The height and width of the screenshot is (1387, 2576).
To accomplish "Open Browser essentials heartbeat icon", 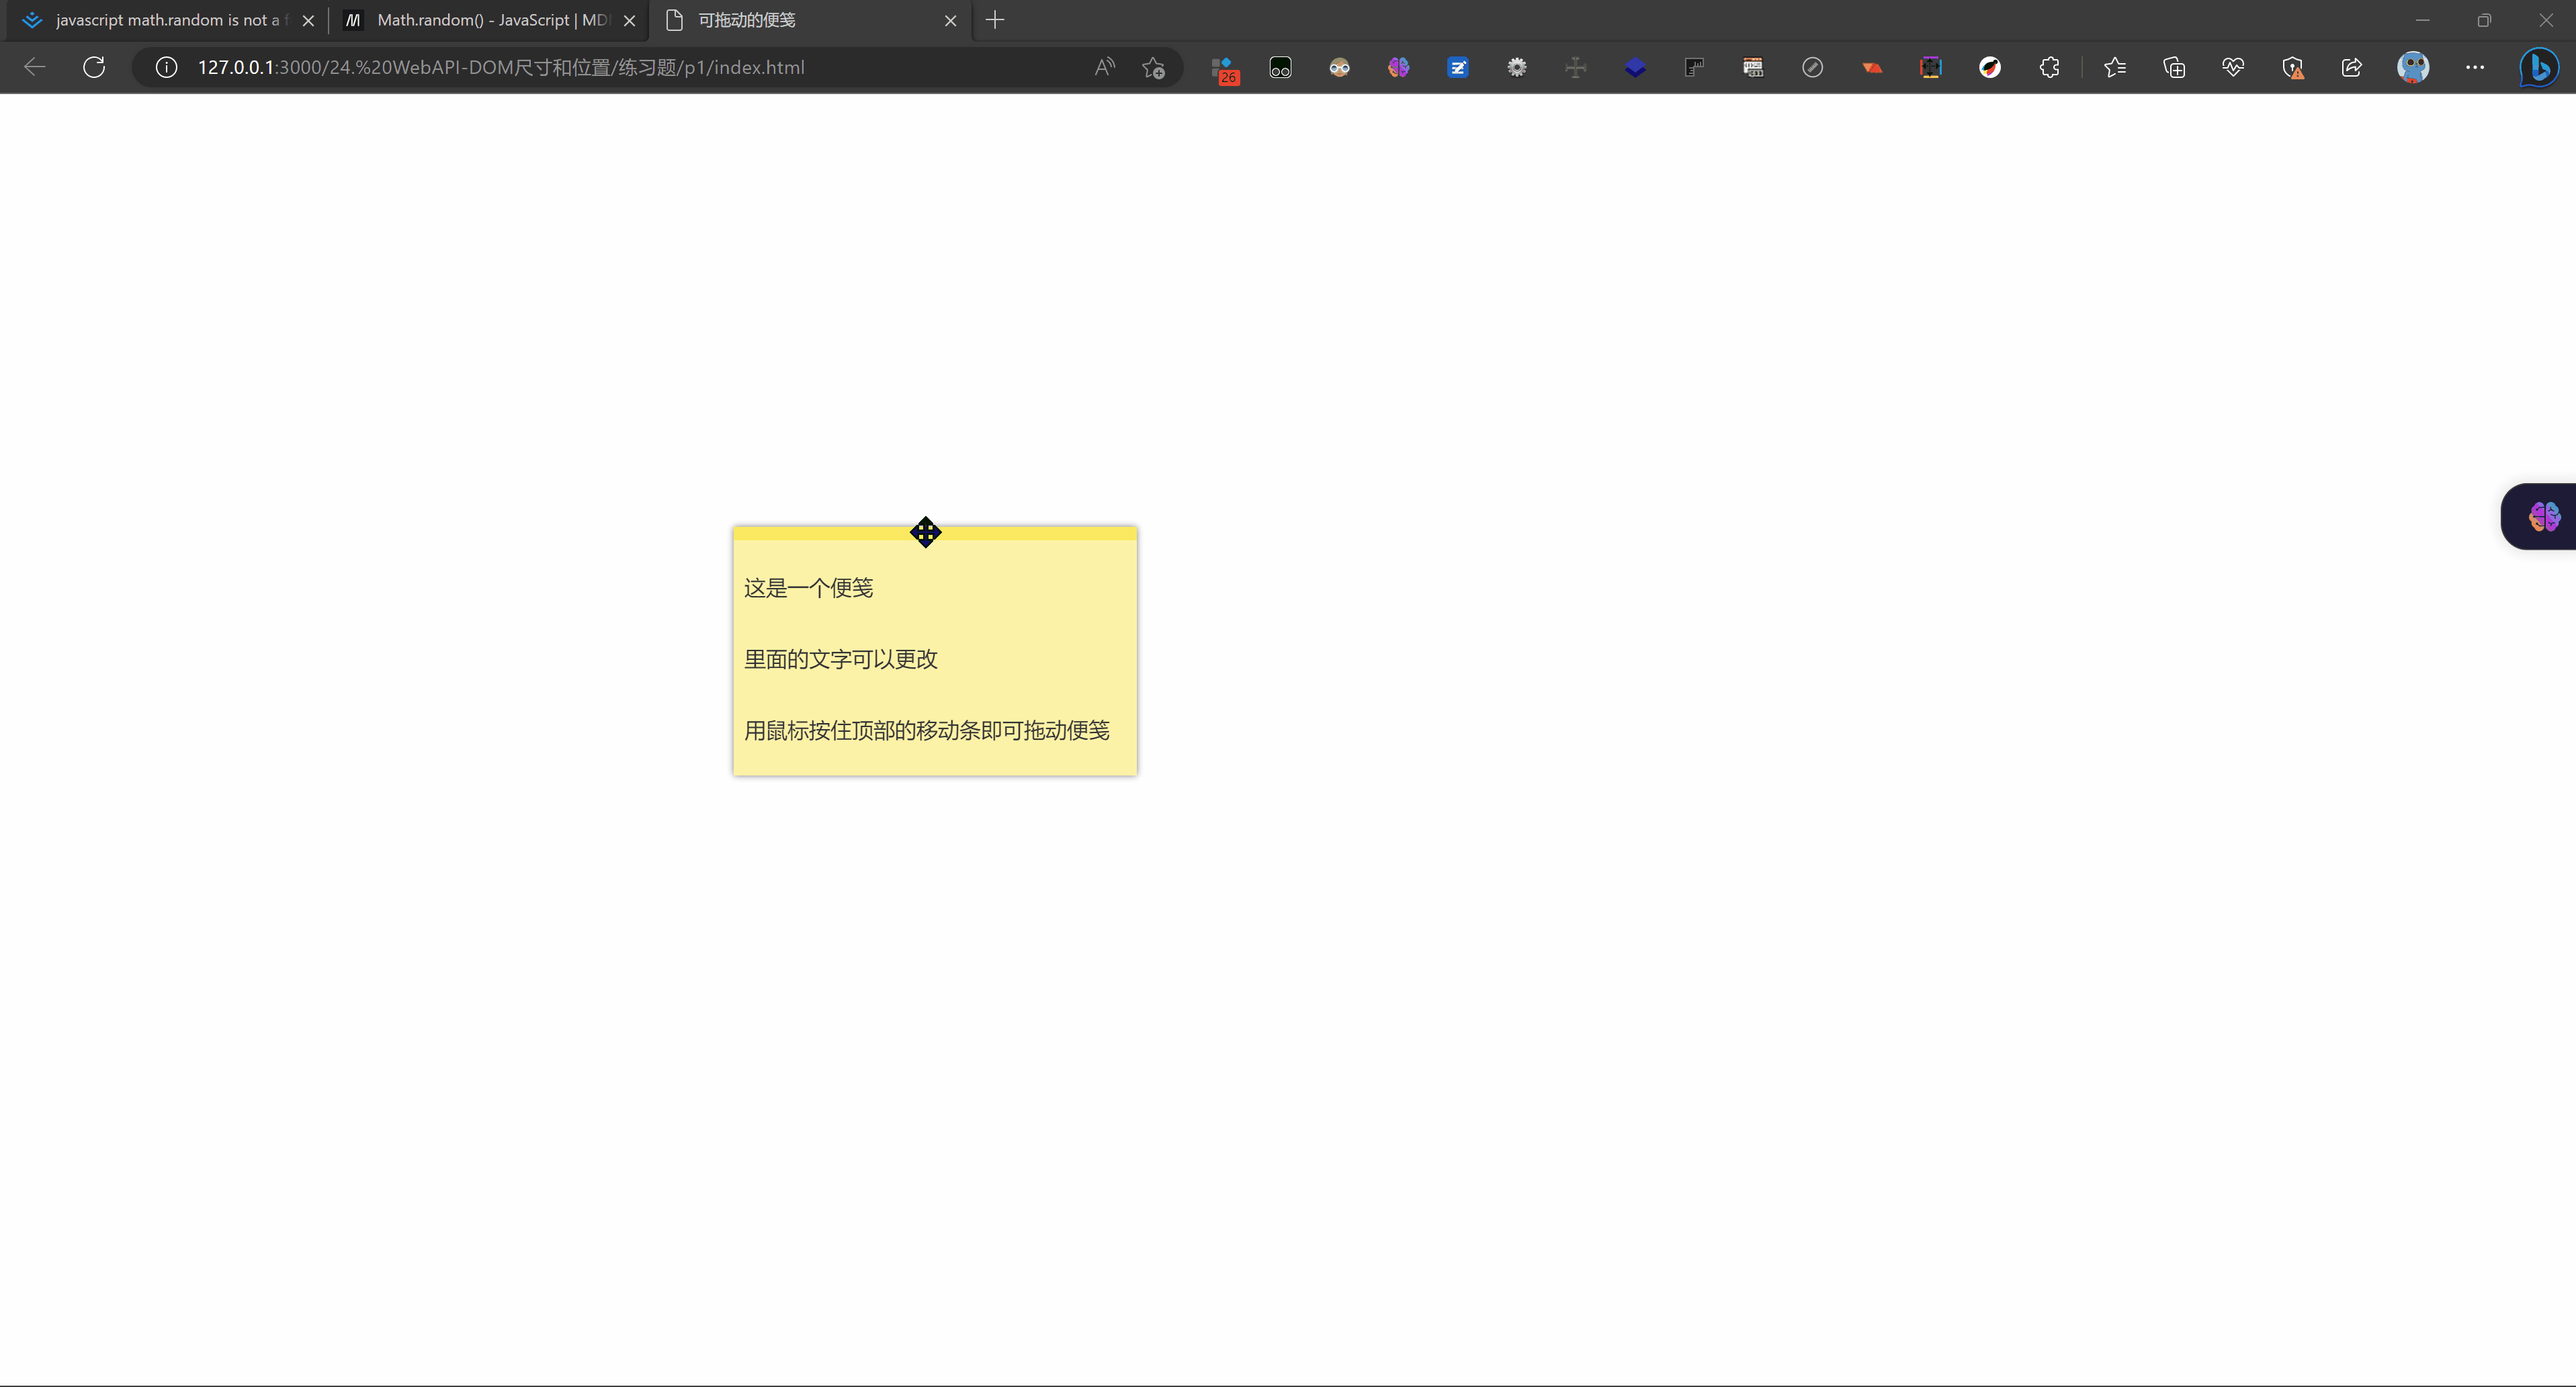I will click(x=2232, y=67).
